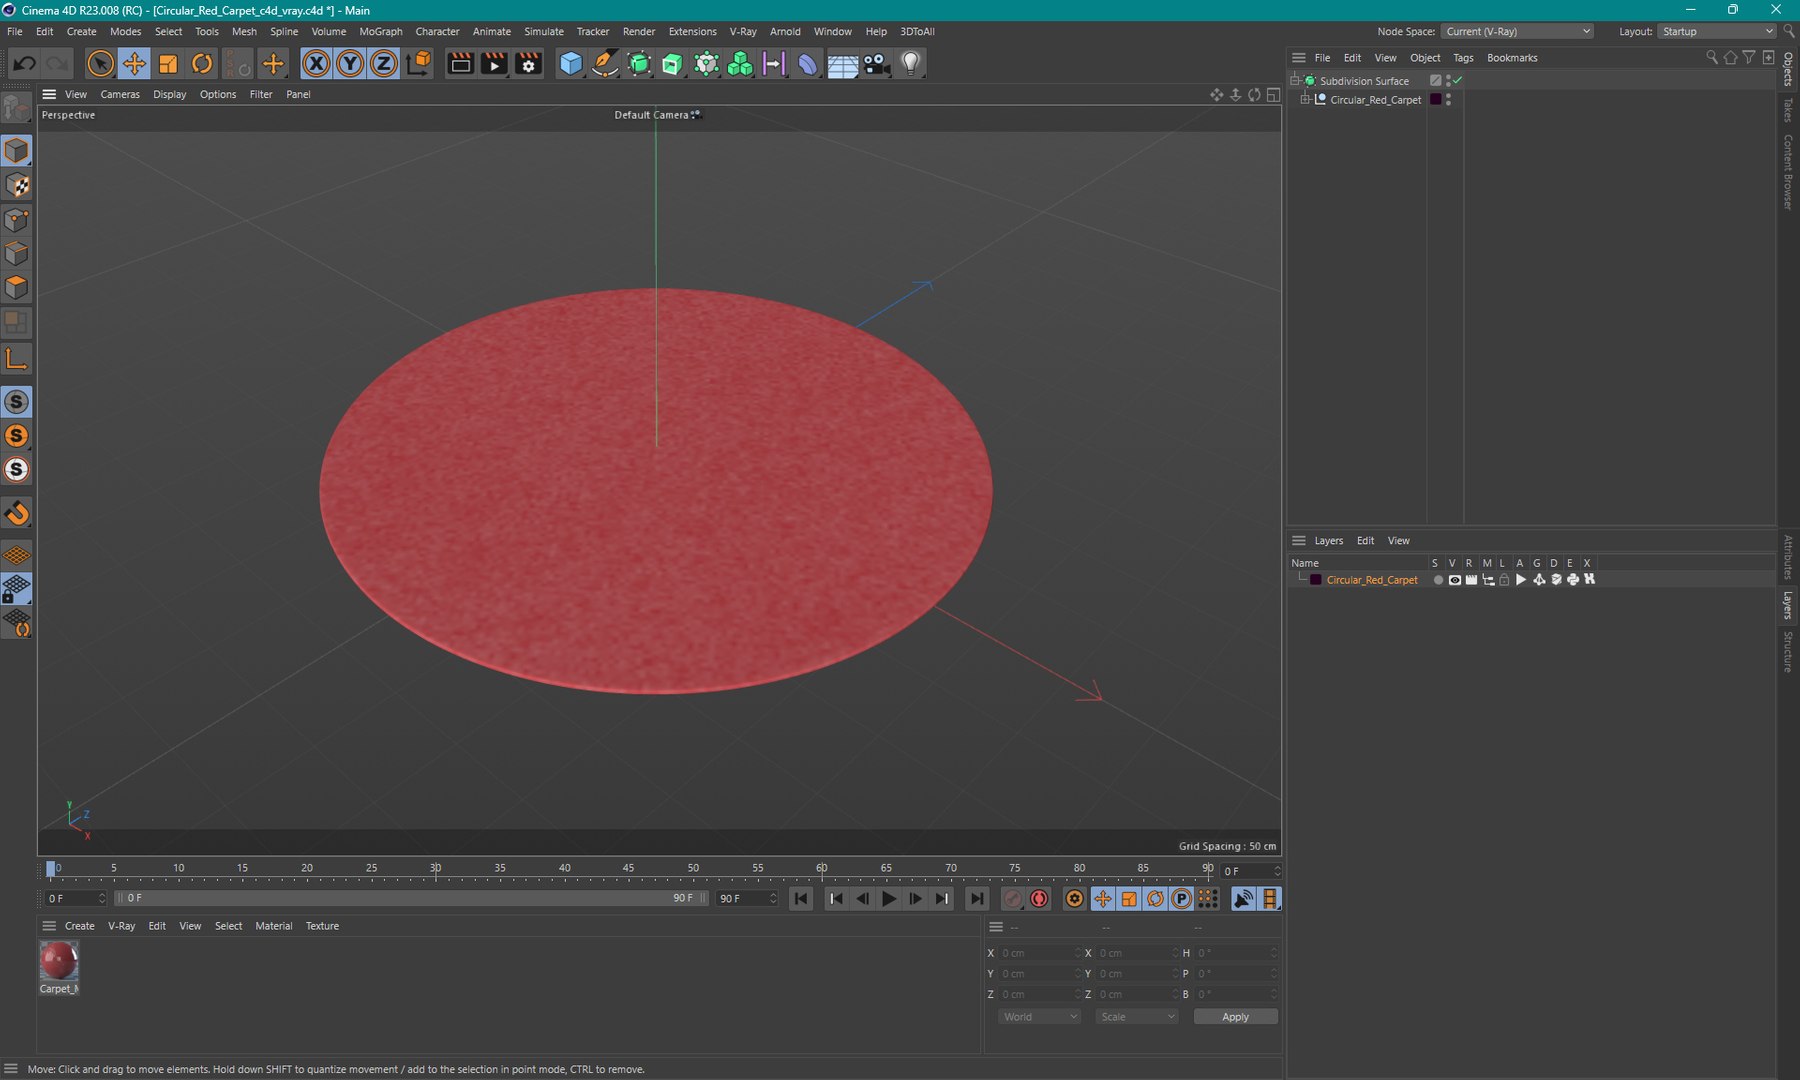Open the MoGraph menu

pos(380,31)
